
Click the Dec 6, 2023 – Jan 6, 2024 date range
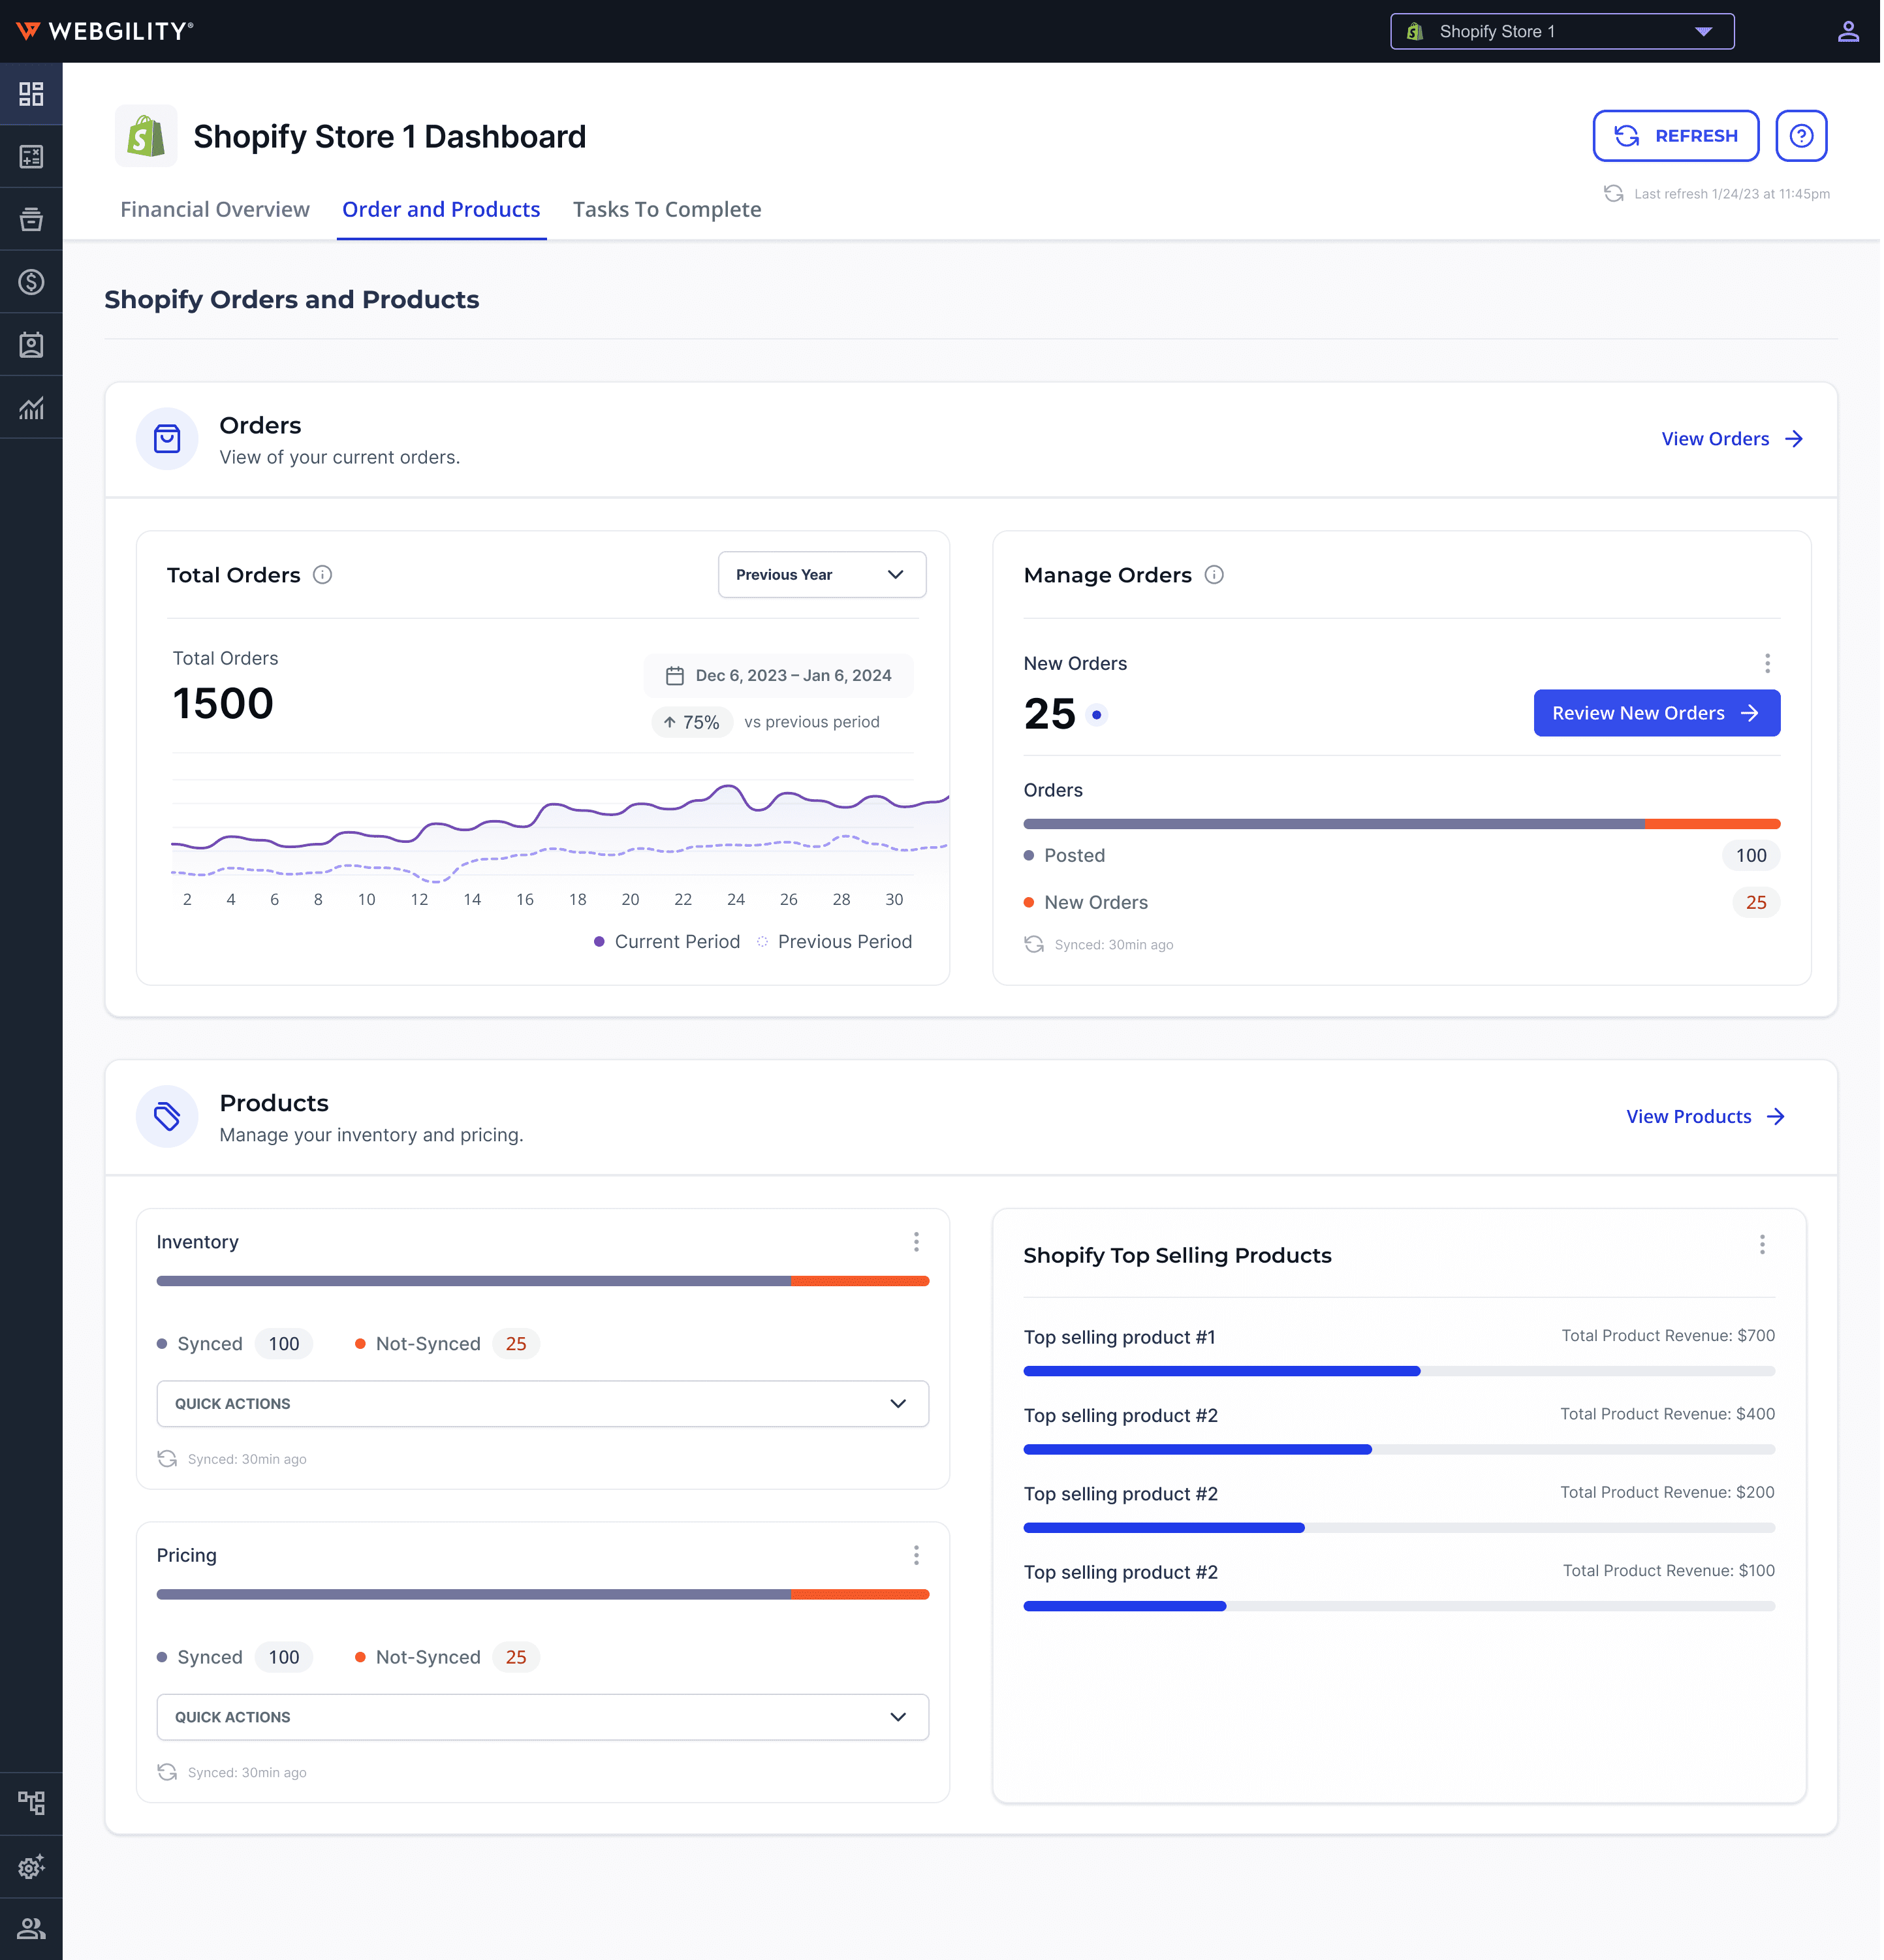(779, 676)
